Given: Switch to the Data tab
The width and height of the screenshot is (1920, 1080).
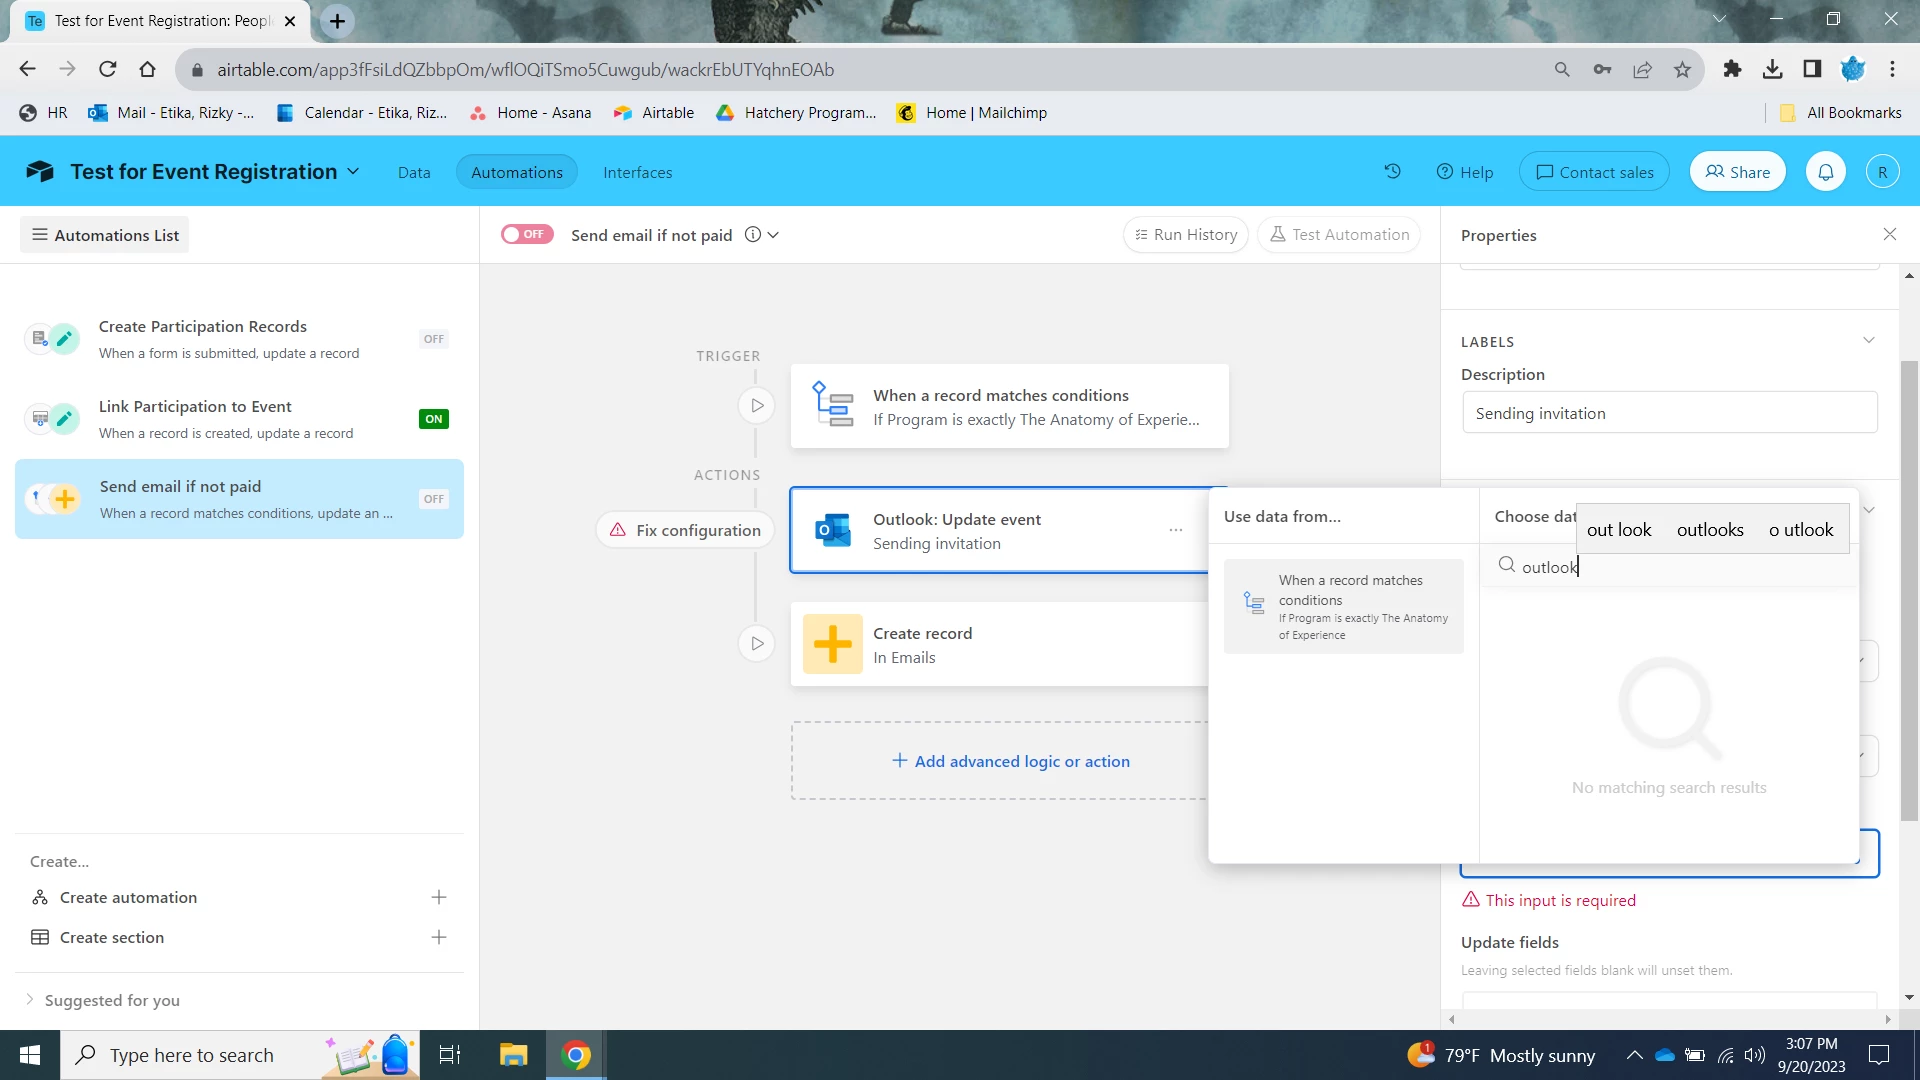Looking at the screenshot, I should click(x=414, y=172).
